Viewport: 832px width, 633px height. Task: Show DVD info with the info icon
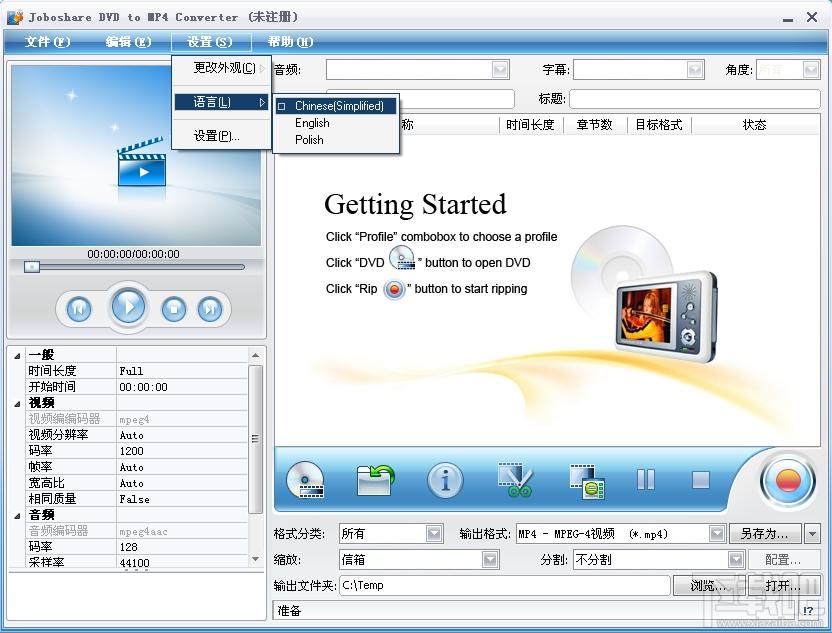[445, 481]
